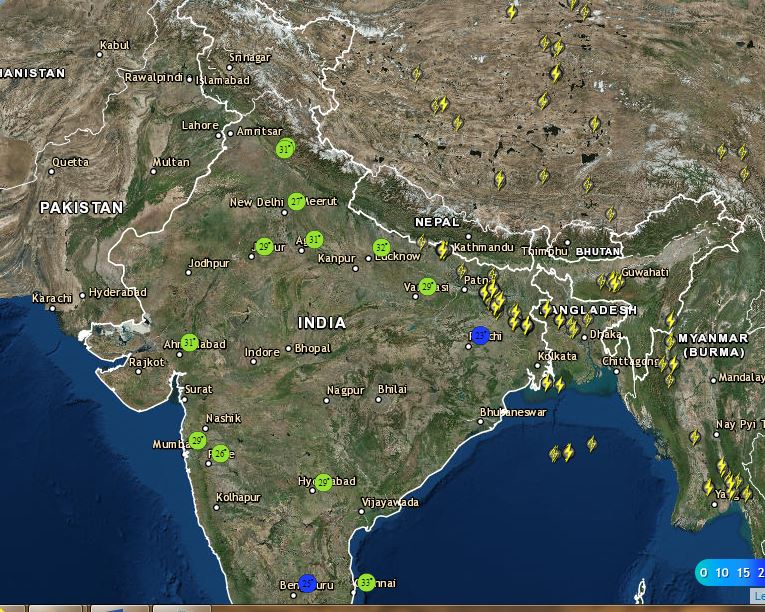Click the lightning marker just north of Bhutan
Image resolution: width=765 pixels, height=612 pixels.
[610, 214]
